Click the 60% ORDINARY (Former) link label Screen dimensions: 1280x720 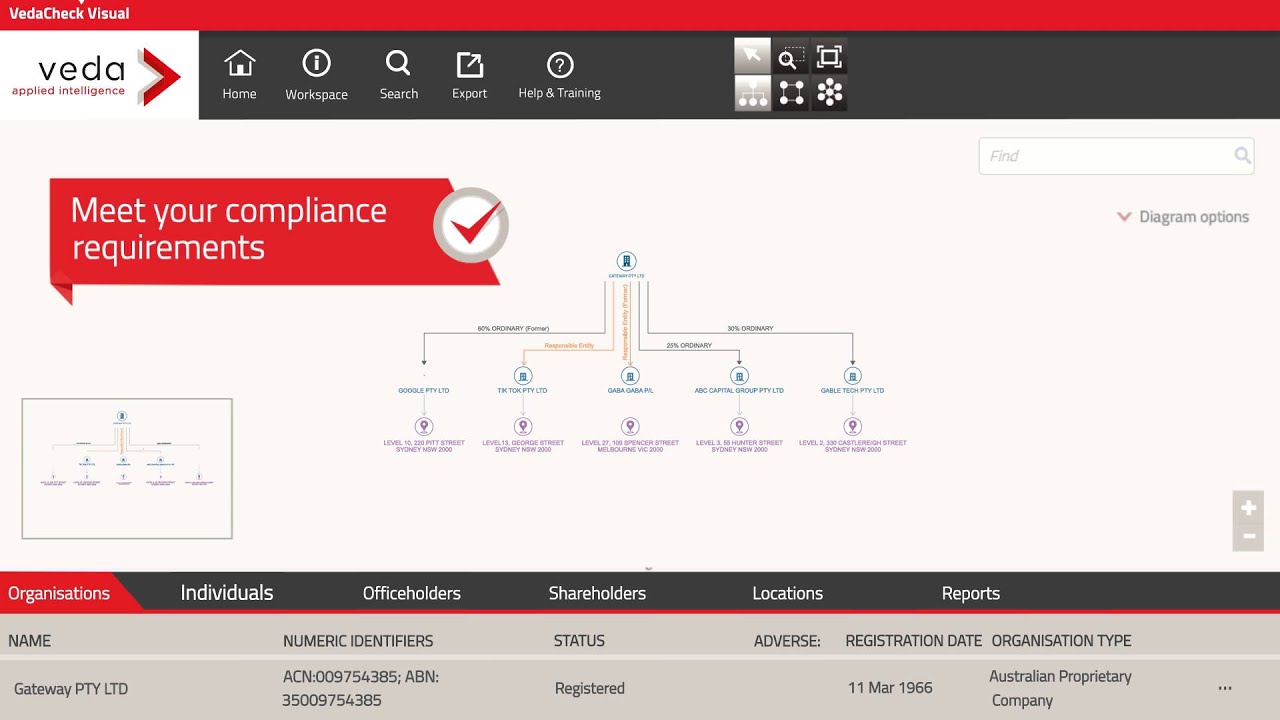513,329
